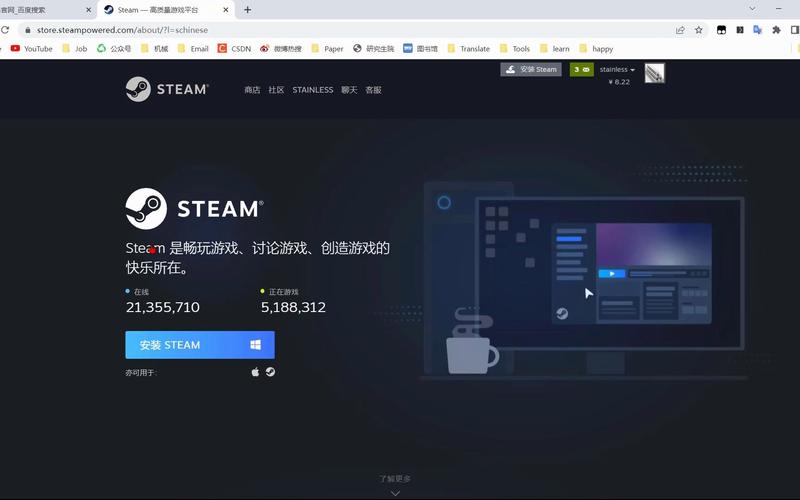Click the first black extension icon after the star
The height and width of the screenshot is (500, 800).
(x=721, y=30)
